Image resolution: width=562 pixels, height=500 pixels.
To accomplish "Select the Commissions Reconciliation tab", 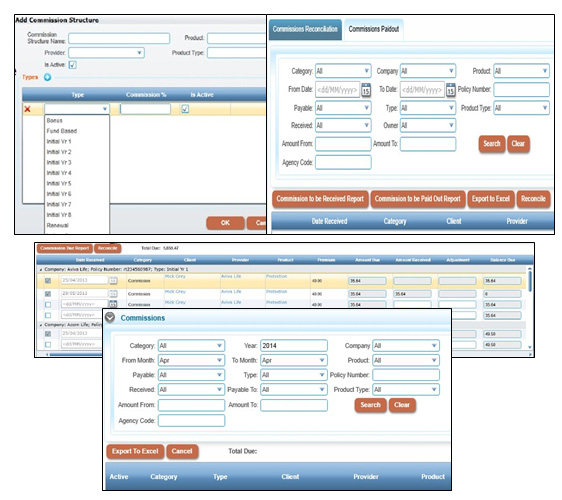I will coord(305,29).
